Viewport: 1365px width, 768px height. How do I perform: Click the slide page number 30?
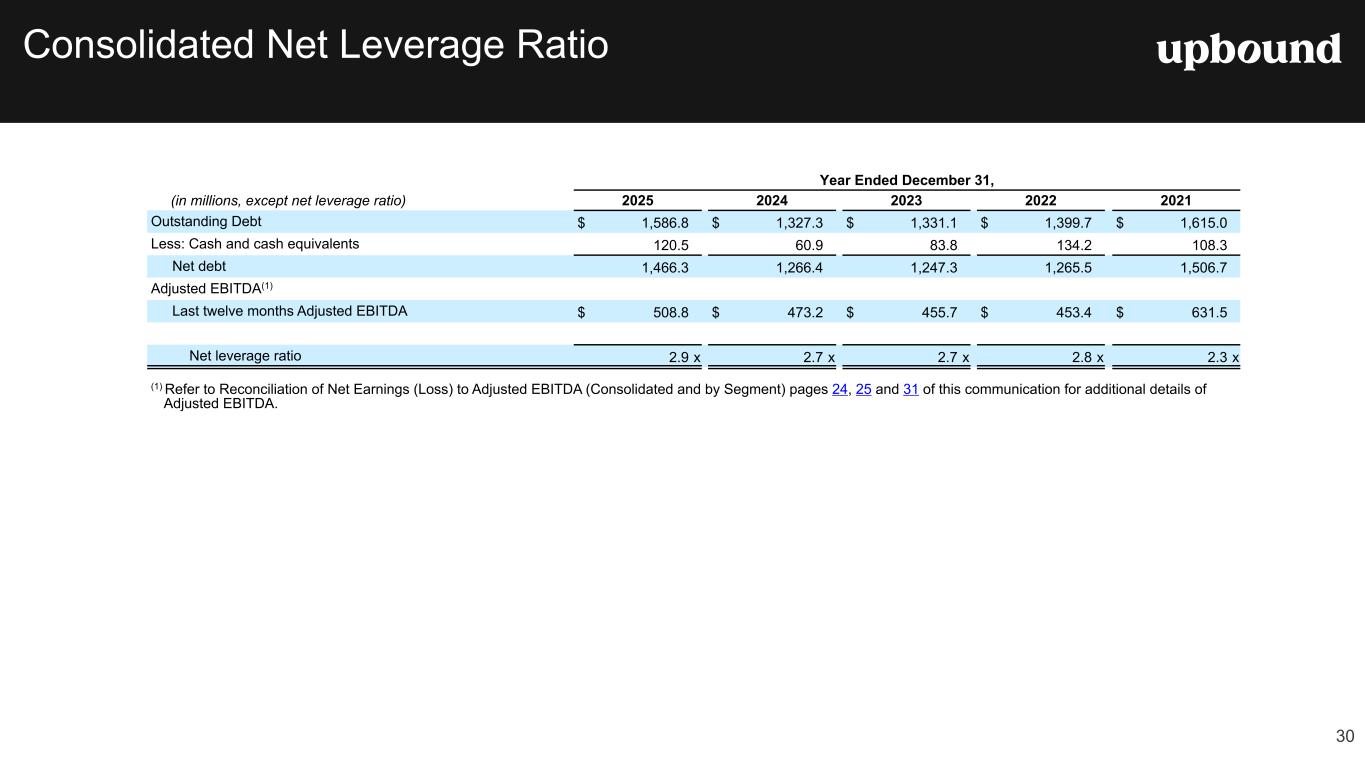(x=1344, y=737)
